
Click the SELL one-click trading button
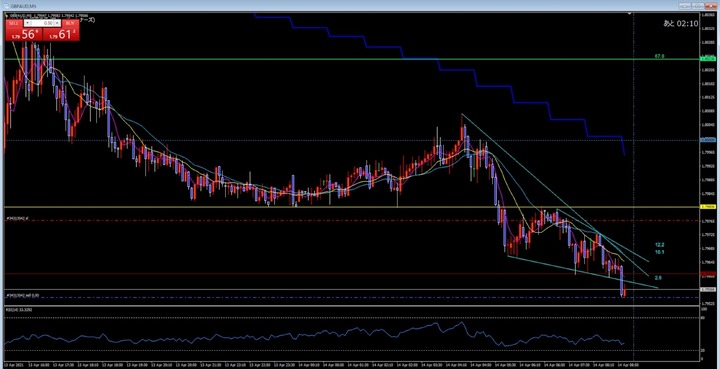(x=23, y=34)
